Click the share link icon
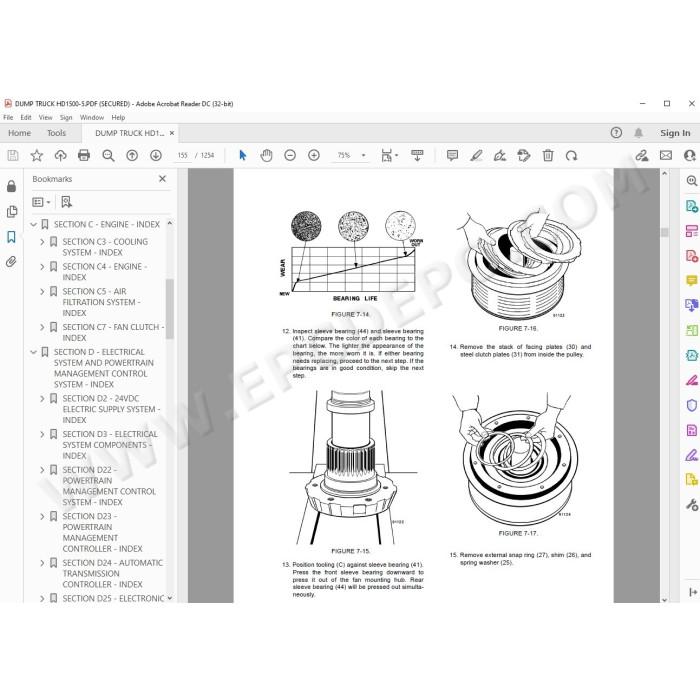 [x=642, y=155]
